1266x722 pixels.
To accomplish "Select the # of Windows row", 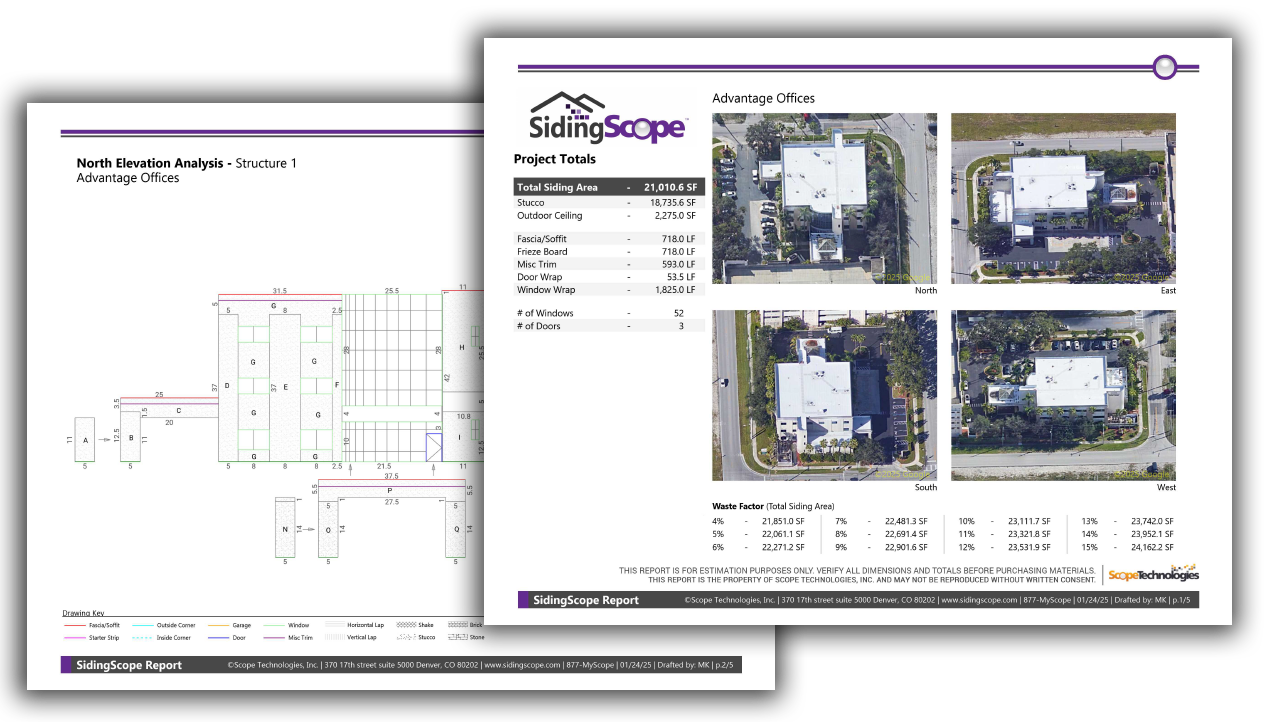I will click(609, 313).
